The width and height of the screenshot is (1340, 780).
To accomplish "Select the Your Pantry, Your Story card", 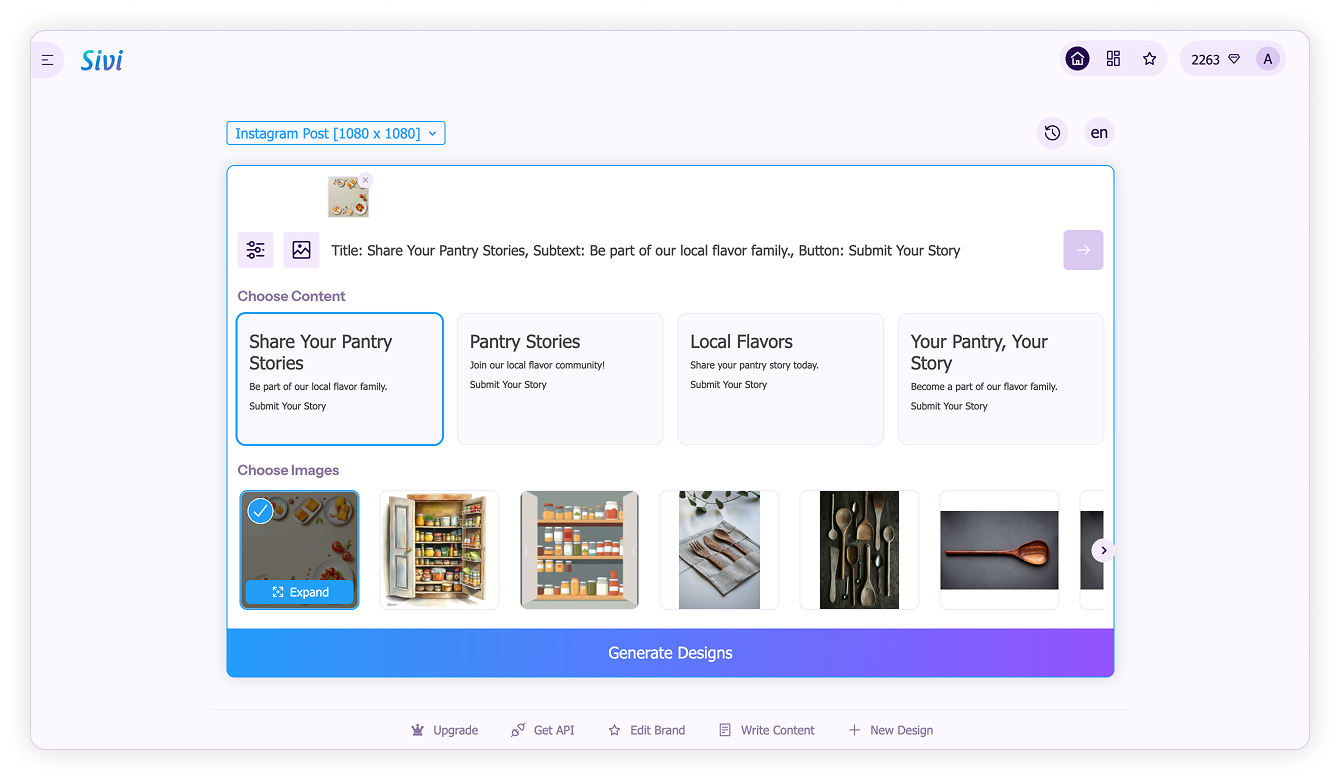I will [1001, 379].
